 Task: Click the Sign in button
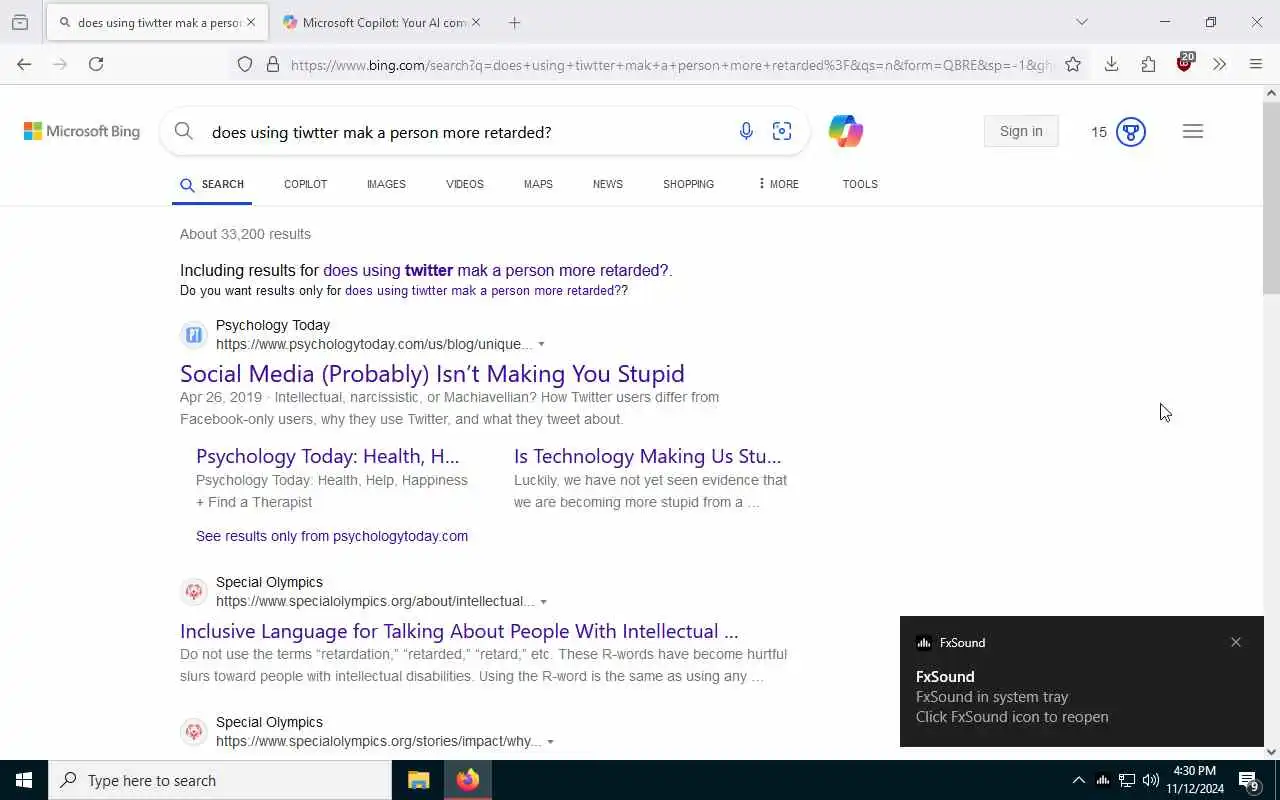click(1021, 131)
